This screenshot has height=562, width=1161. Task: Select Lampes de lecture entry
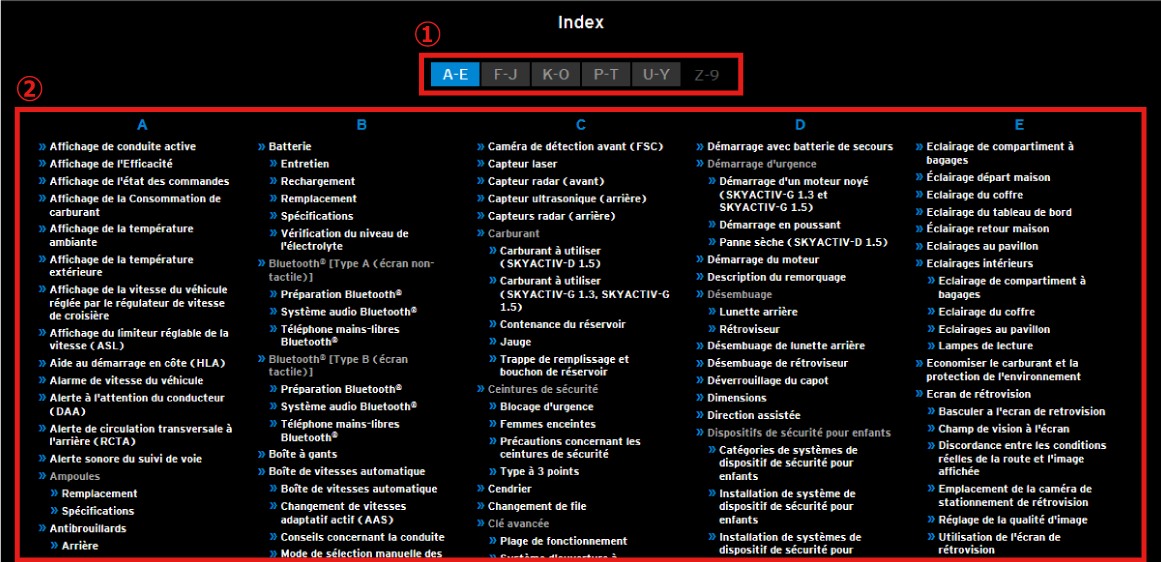click(x=985, y=346)
